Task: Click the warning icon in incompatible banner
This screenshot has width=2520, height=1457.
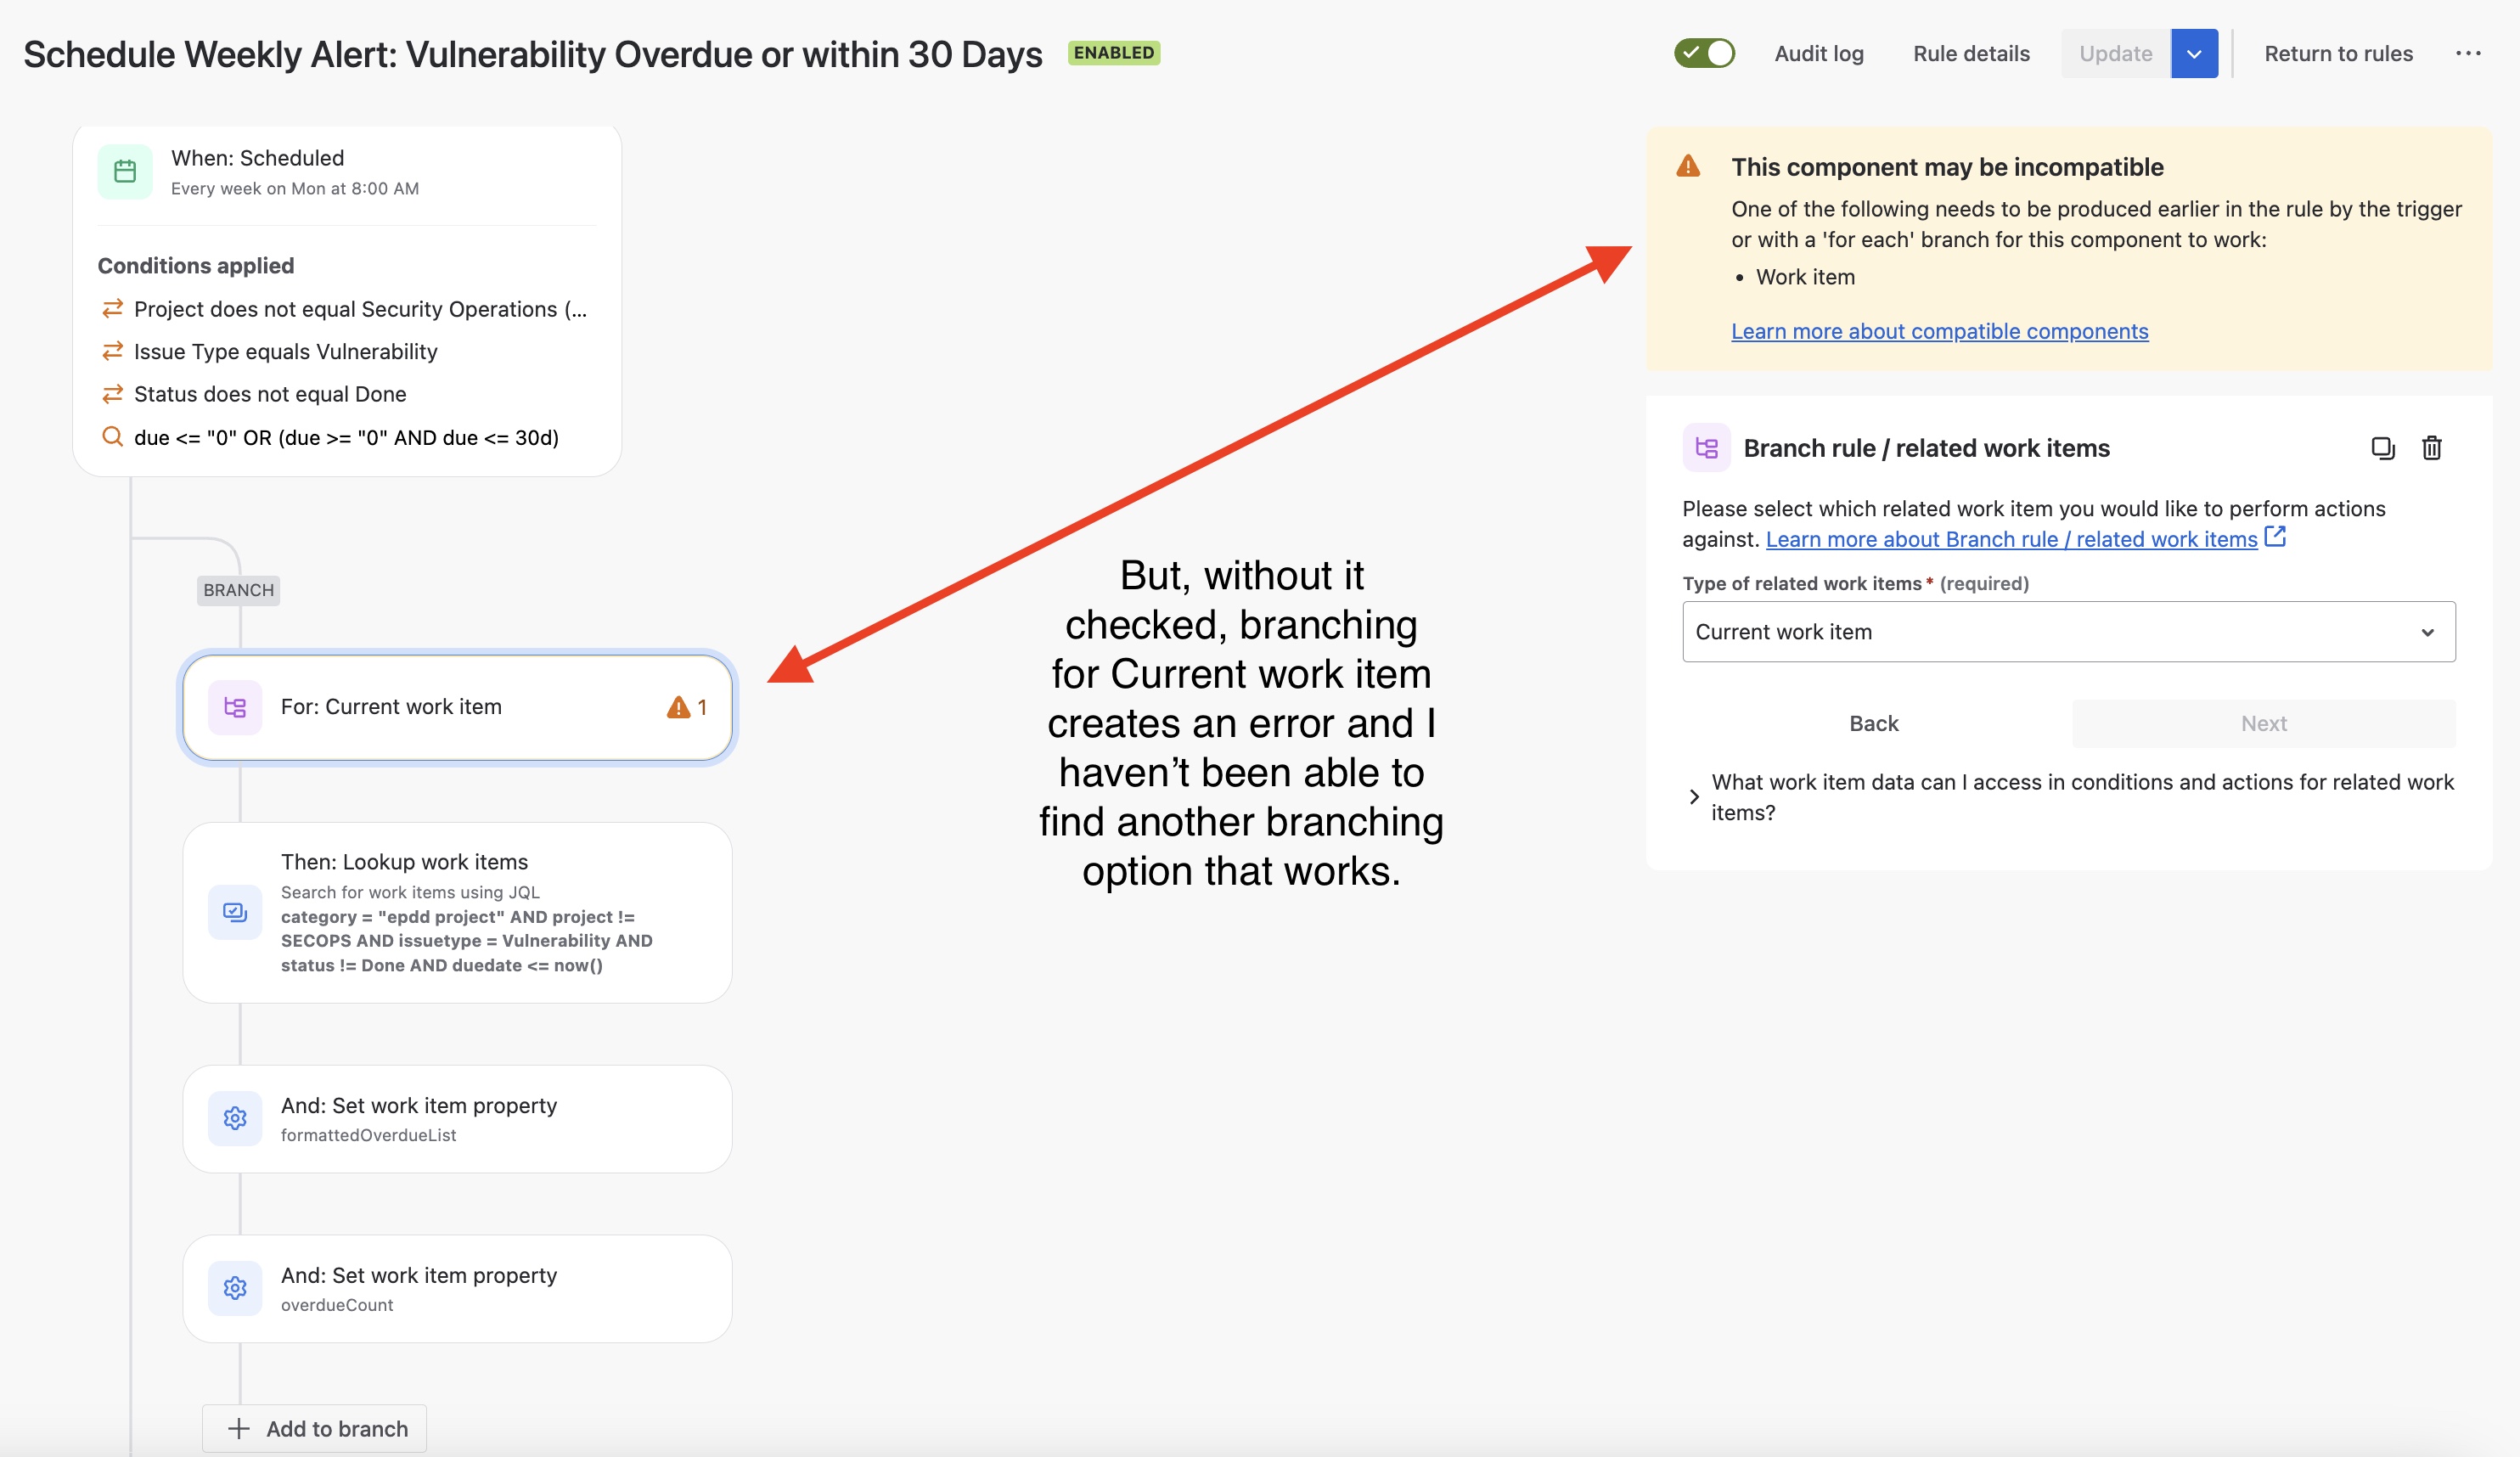Action: [x=1688, y=166]
